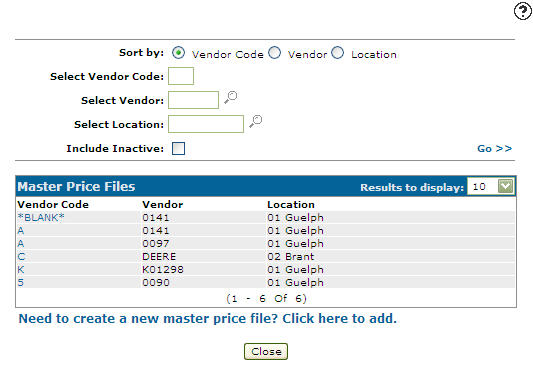Viewport: 533px width, 374px height.
Task: Choose Location sort radio button
Action: coord(338,53)
